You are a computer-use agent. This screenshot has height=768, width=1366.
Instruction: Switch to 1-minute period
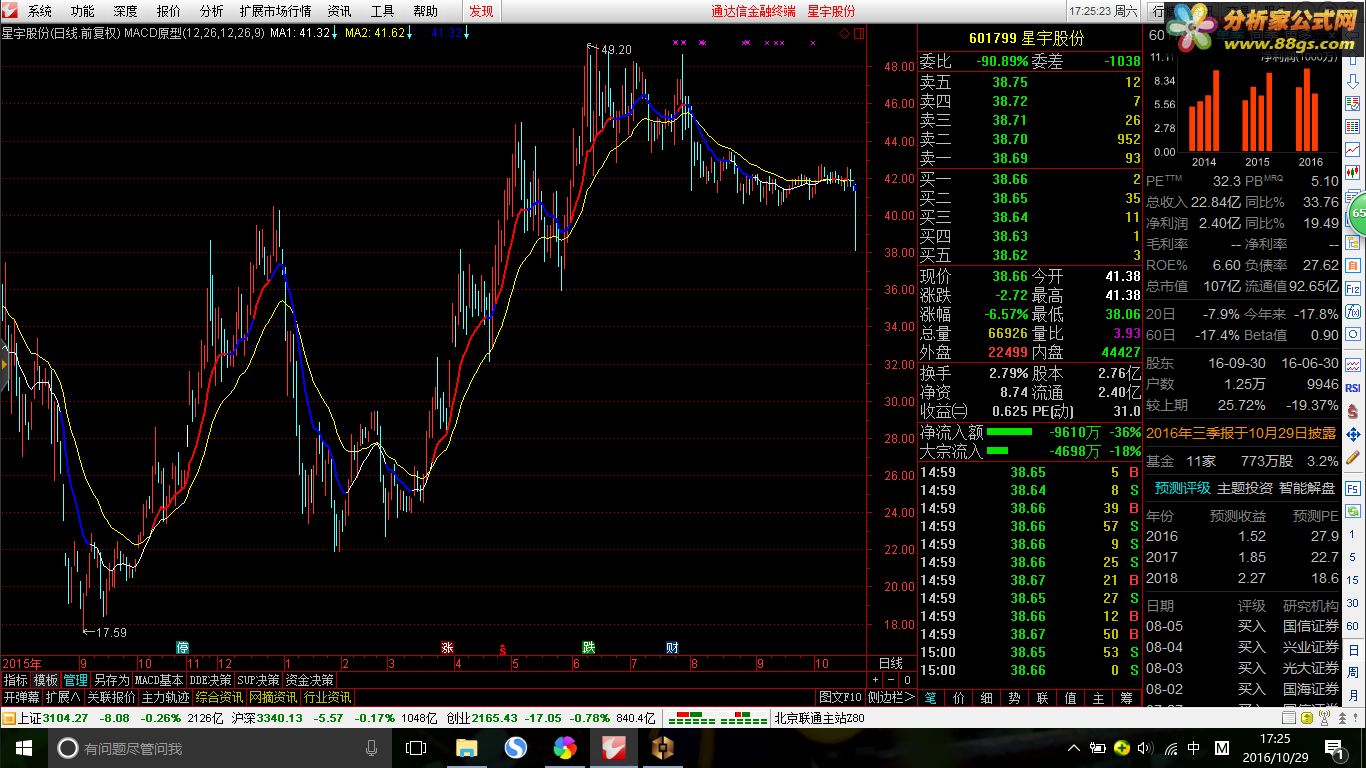coord(1353,534)
